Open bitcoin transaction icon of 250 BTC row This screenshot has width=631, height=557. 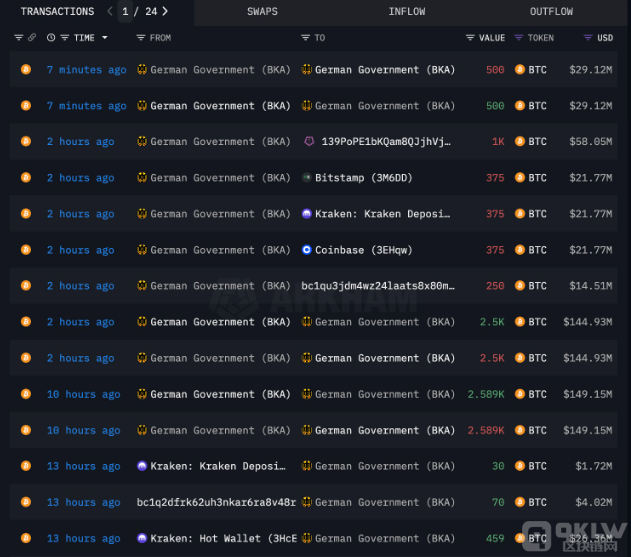[x=26, y=286]
